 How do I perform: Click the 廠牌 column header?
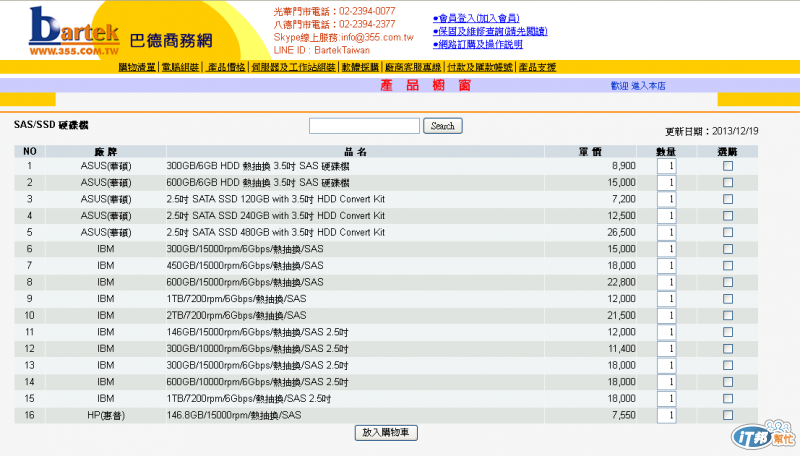[x=106, y=151]
